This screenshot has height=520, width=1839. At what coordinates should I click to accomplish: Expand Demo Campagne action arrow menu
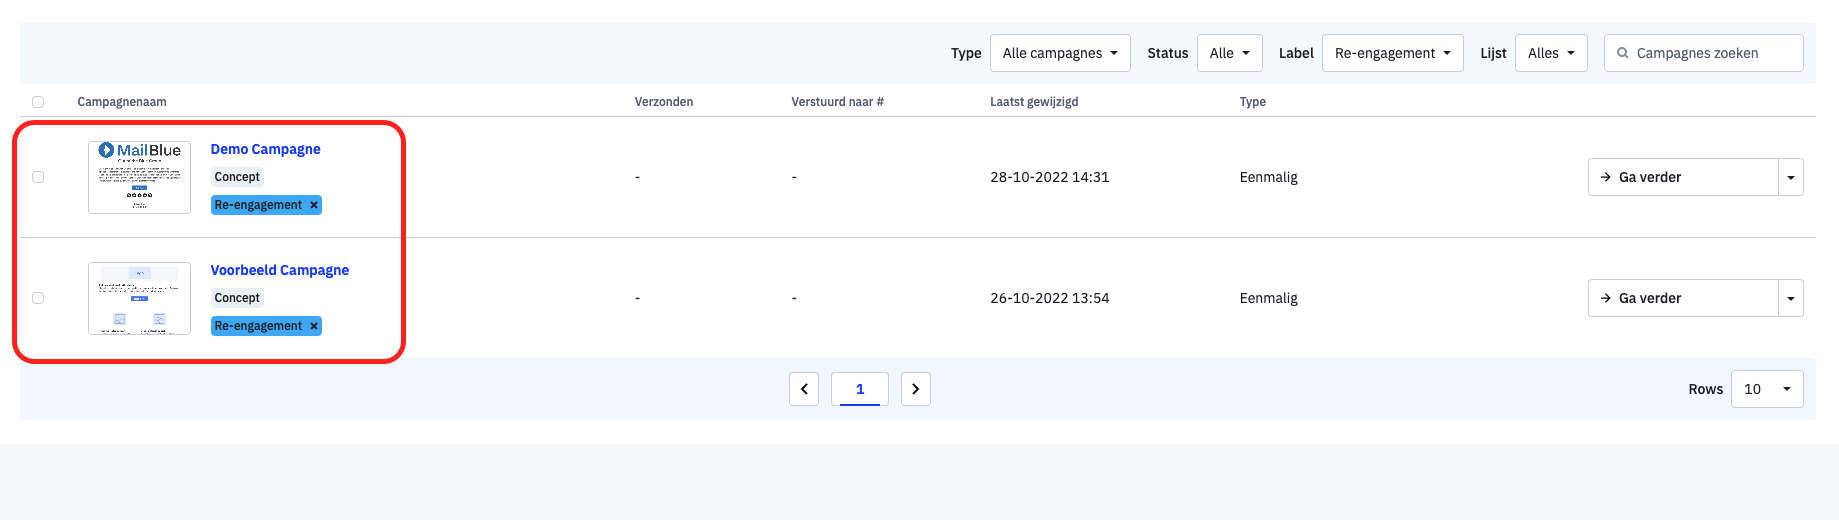click(1791, 177)
